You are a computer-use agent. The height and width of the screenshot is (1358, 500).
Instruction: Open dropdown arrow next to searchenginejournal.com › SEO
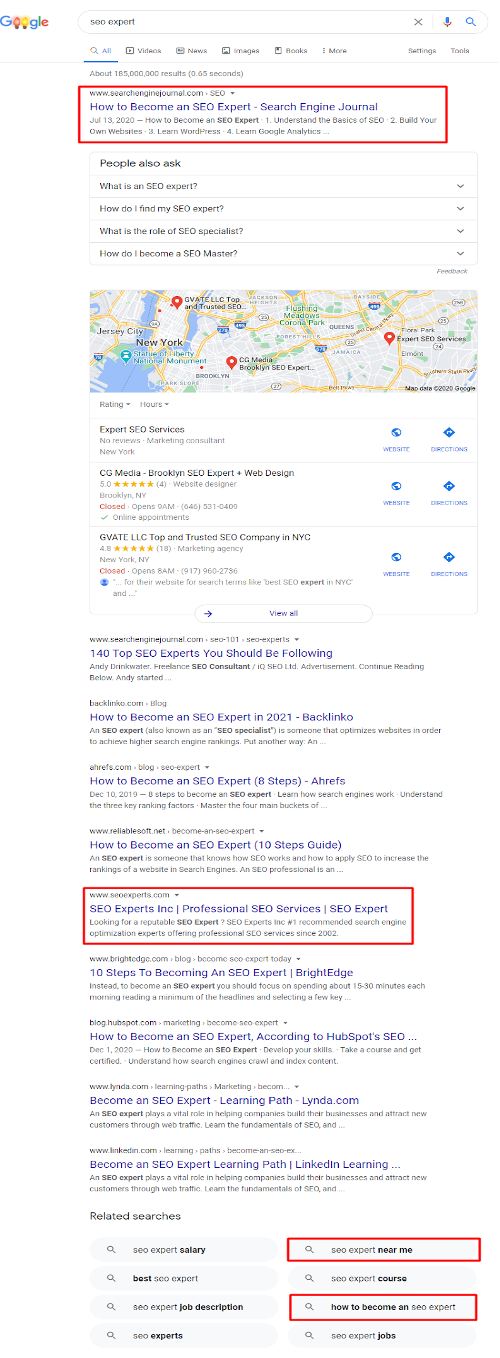232,93
